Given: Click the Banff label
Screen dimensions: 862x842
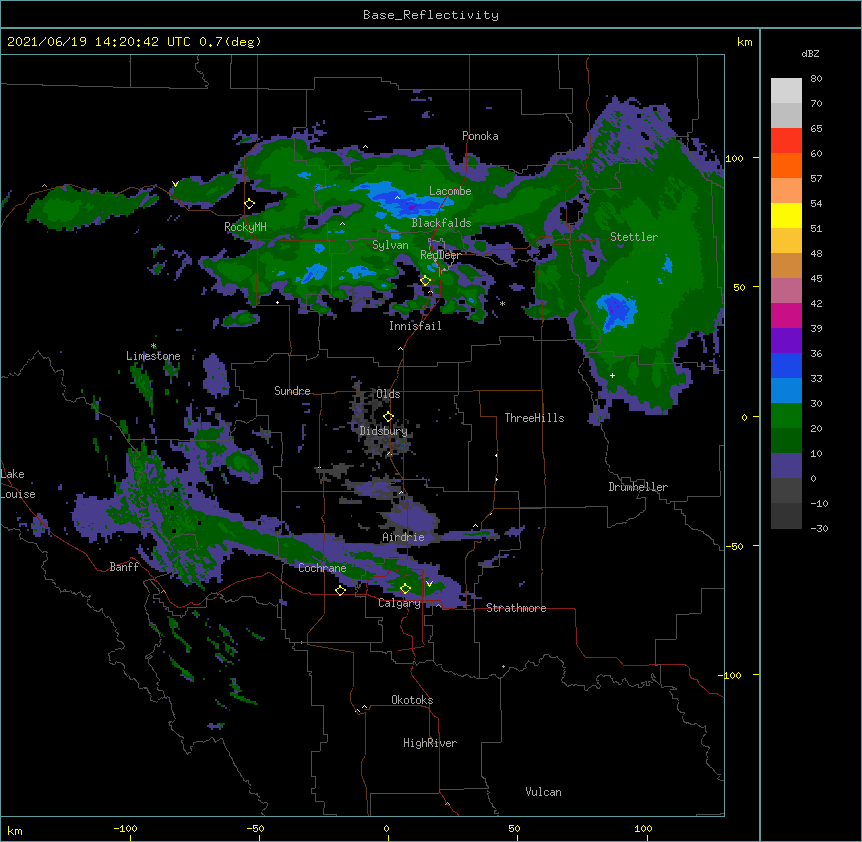Looking at the screenshot, I should (124, 567).
